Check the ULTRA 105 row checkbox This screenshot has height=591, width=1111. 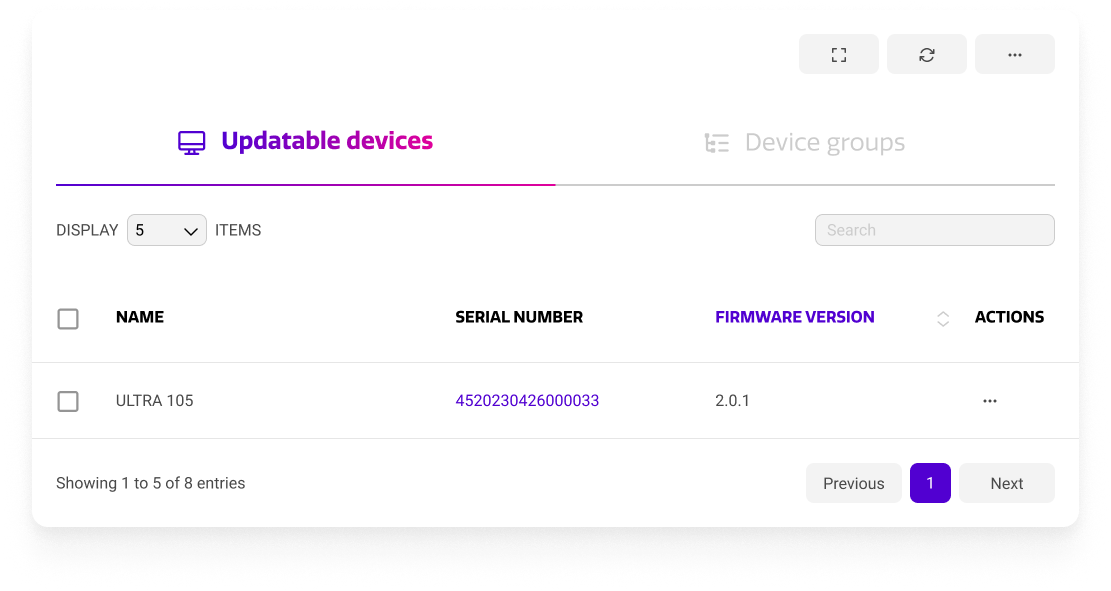pos(68,401)
